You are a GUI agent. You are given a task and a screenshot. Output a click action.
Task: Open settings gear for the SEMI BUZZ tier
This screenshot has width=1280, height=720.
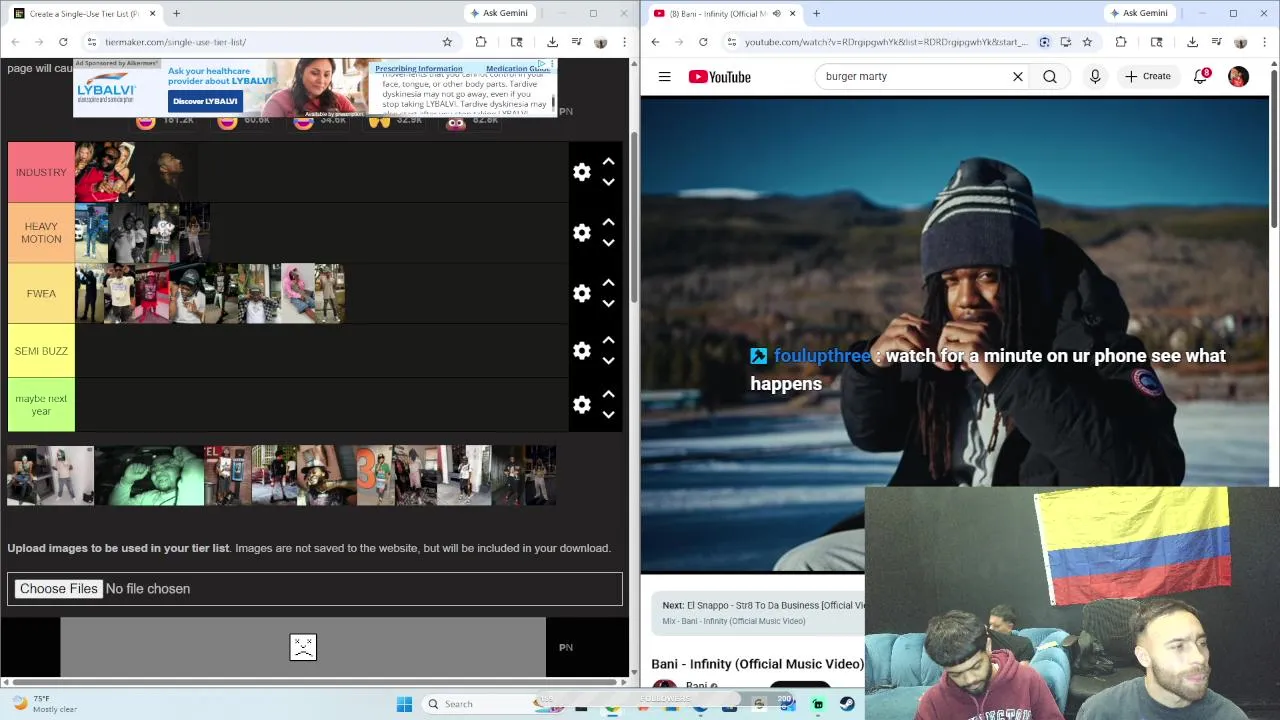(x=582, y=351)
